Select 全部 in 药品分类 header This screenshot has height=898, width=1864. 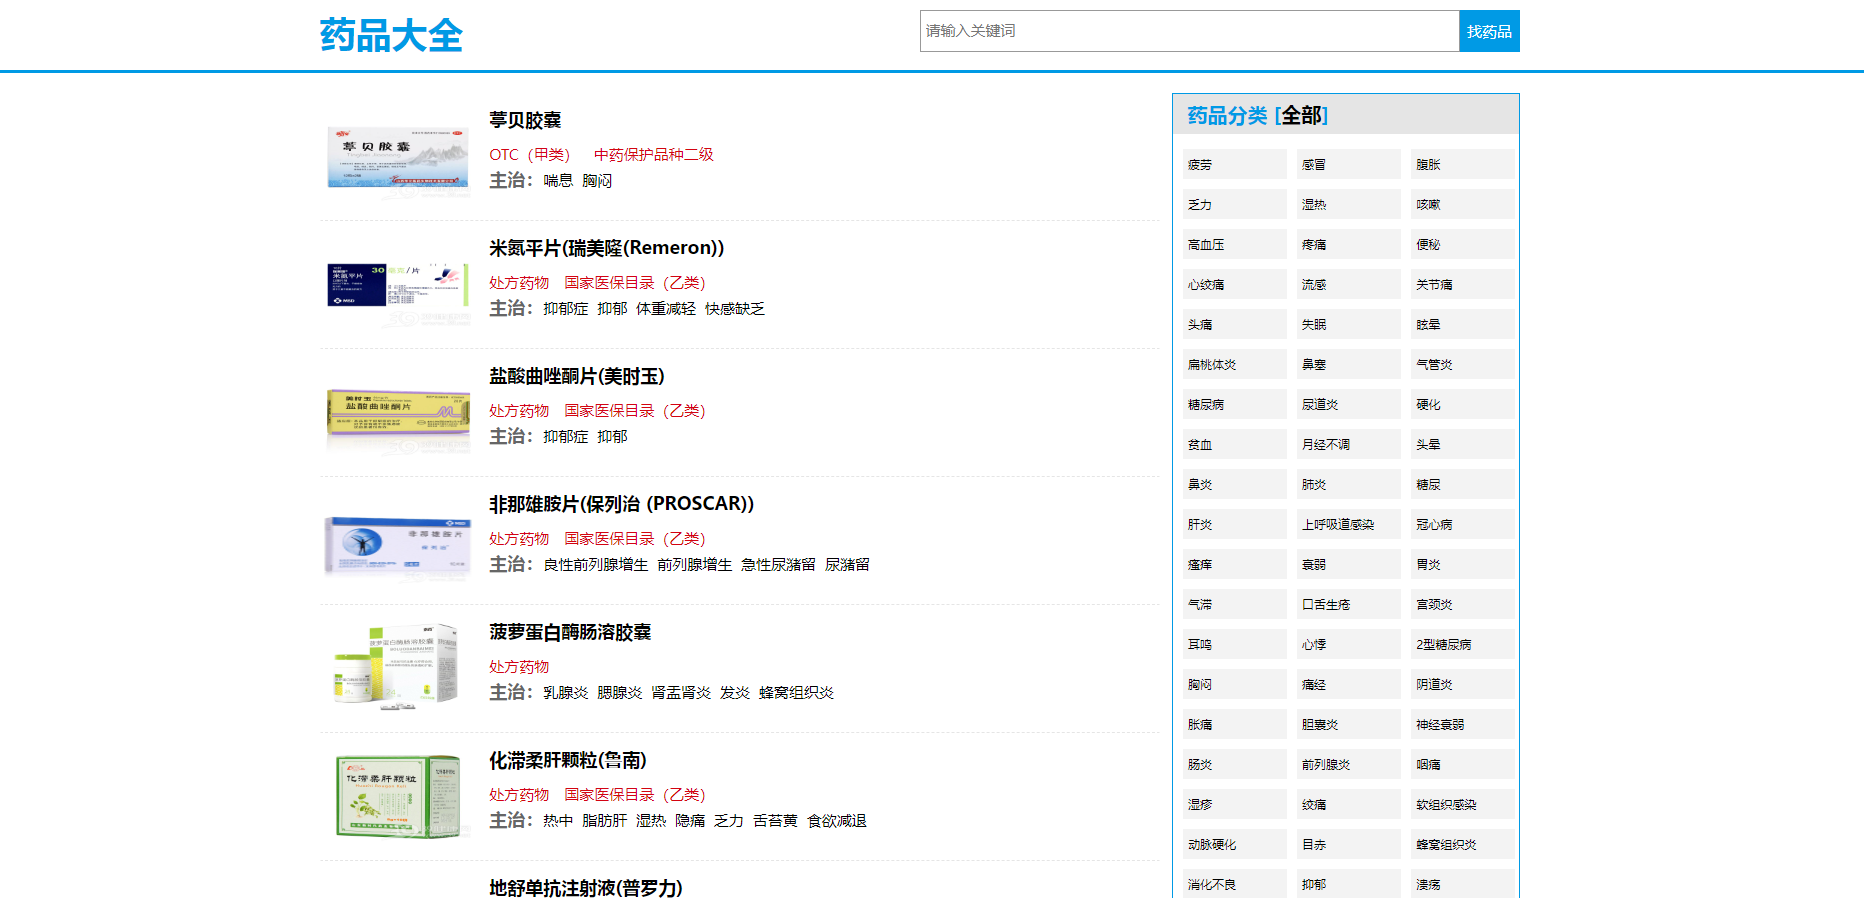[1301, 116]
